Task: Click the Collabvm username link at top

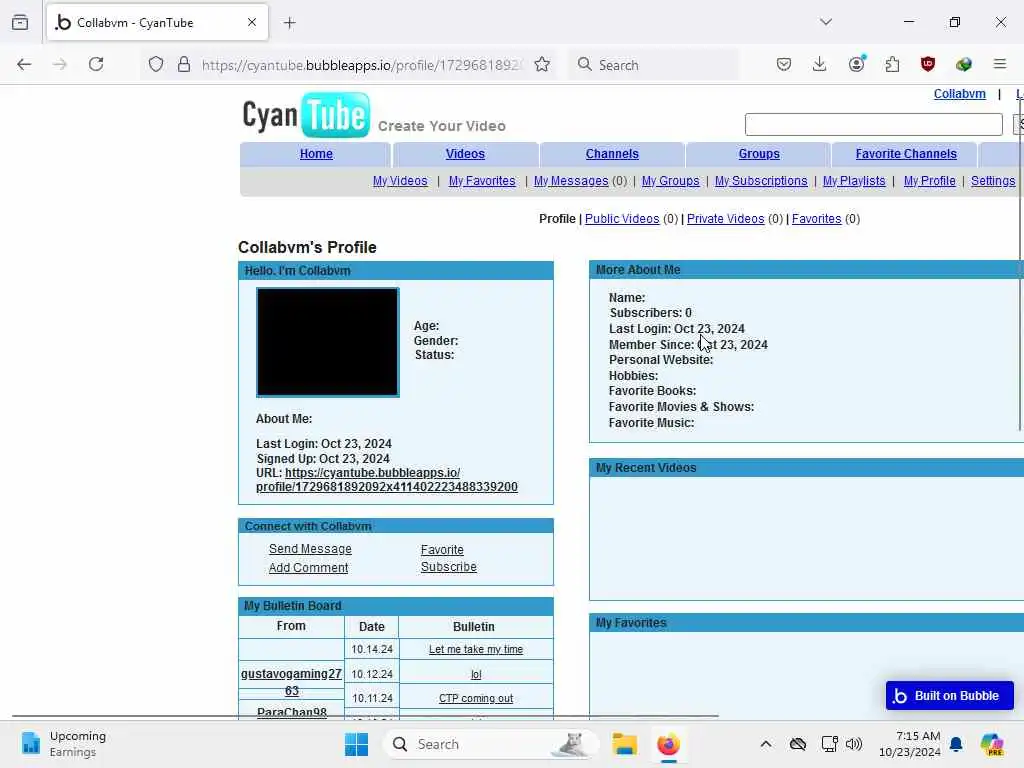Action: [959, 94]
